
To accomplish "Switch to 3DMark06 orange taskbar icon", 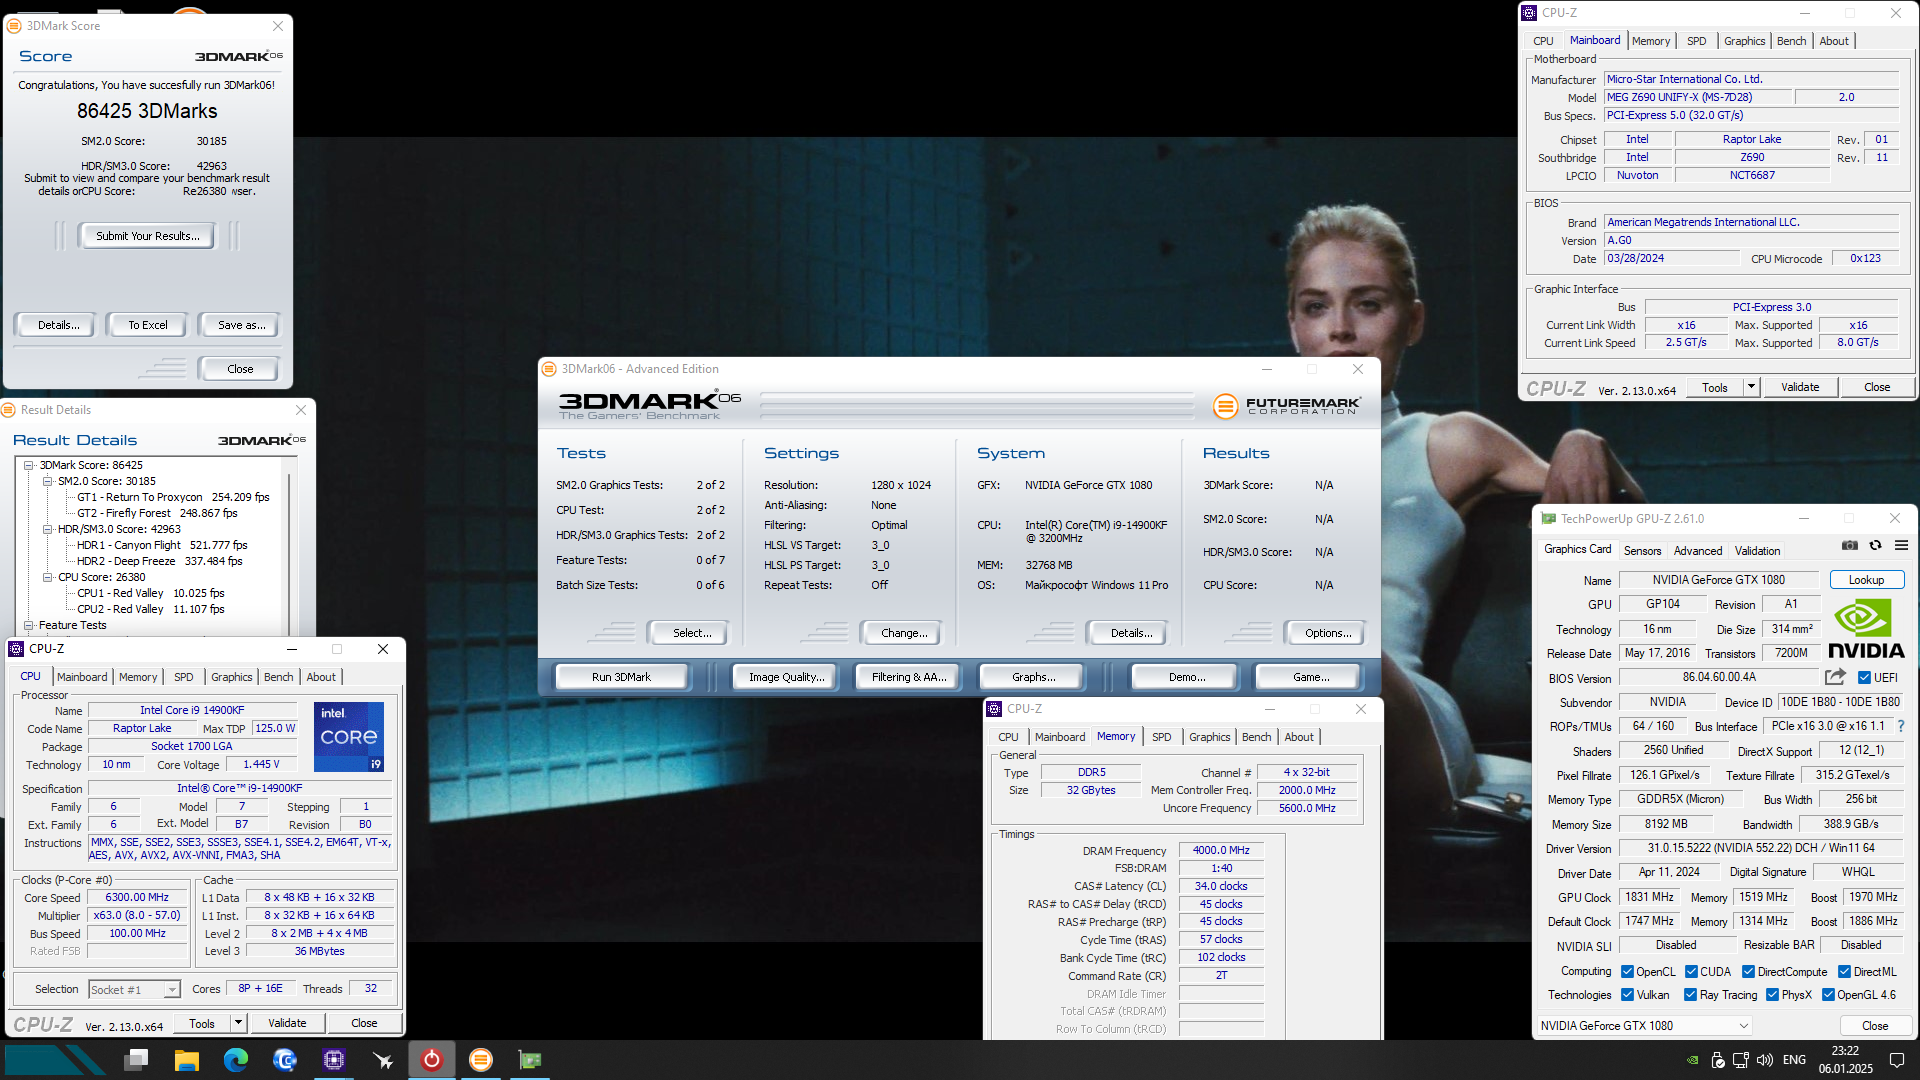I will coord(480,1060).
